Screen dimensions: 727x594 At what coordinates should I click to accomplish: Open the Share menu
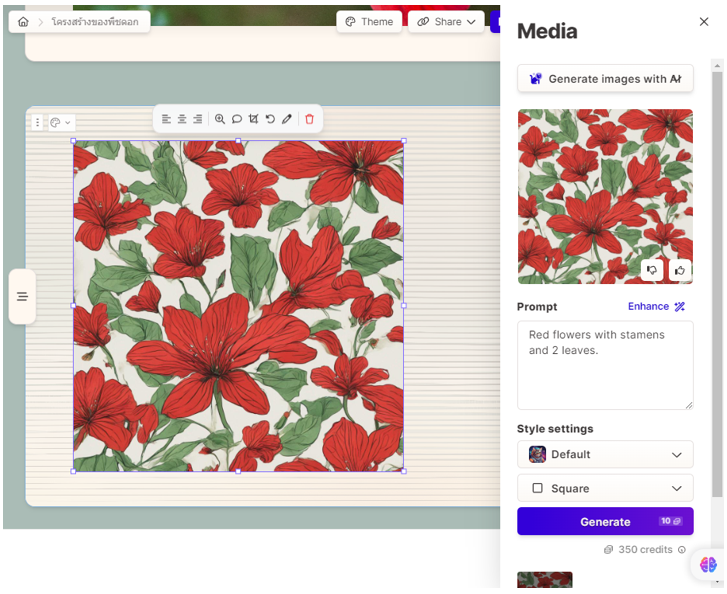[x=446, y=22]
